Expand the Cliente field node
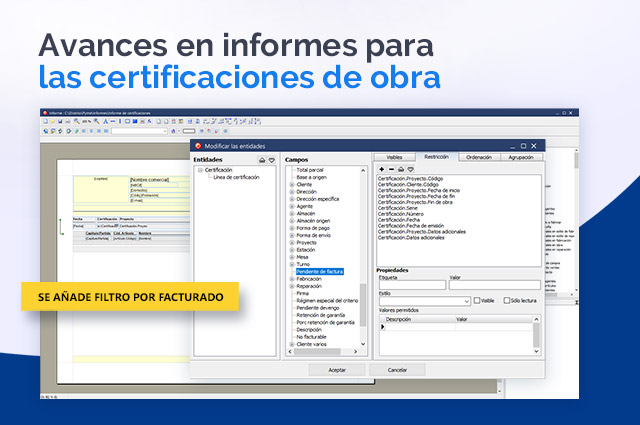This screenshot has height=425, width=640. [x=292, y=185]
